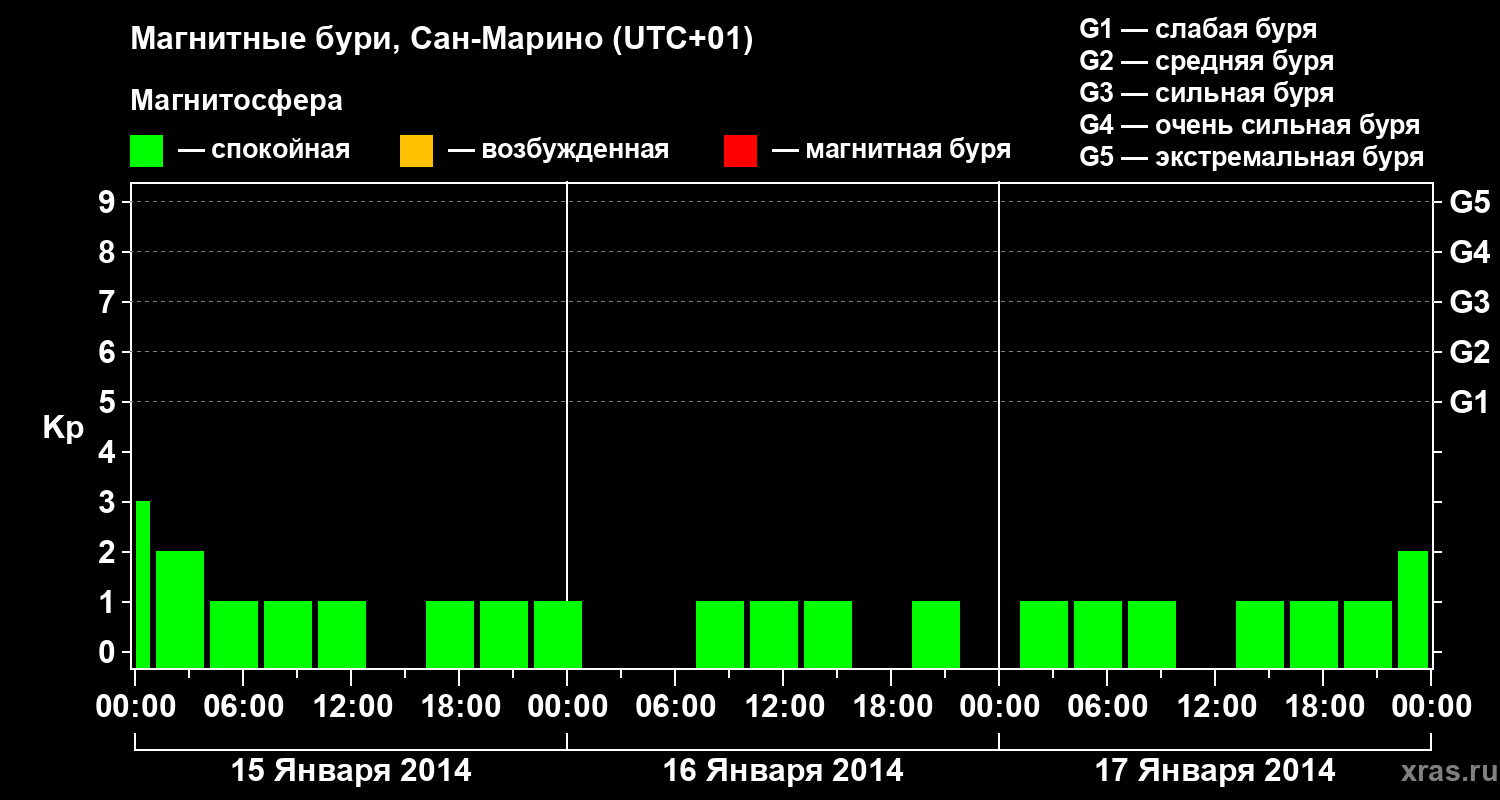Click the 'G5' label on the right axis

(1469, 202)
